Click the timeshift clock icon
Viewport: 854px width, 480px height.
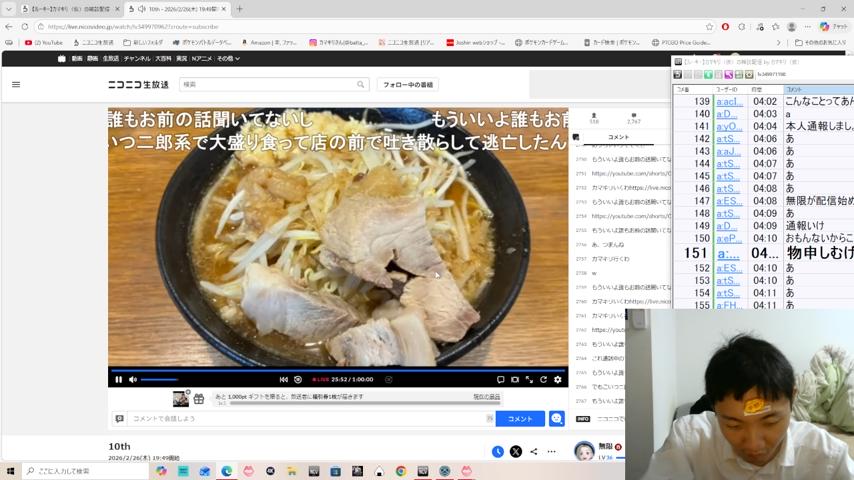498,452
